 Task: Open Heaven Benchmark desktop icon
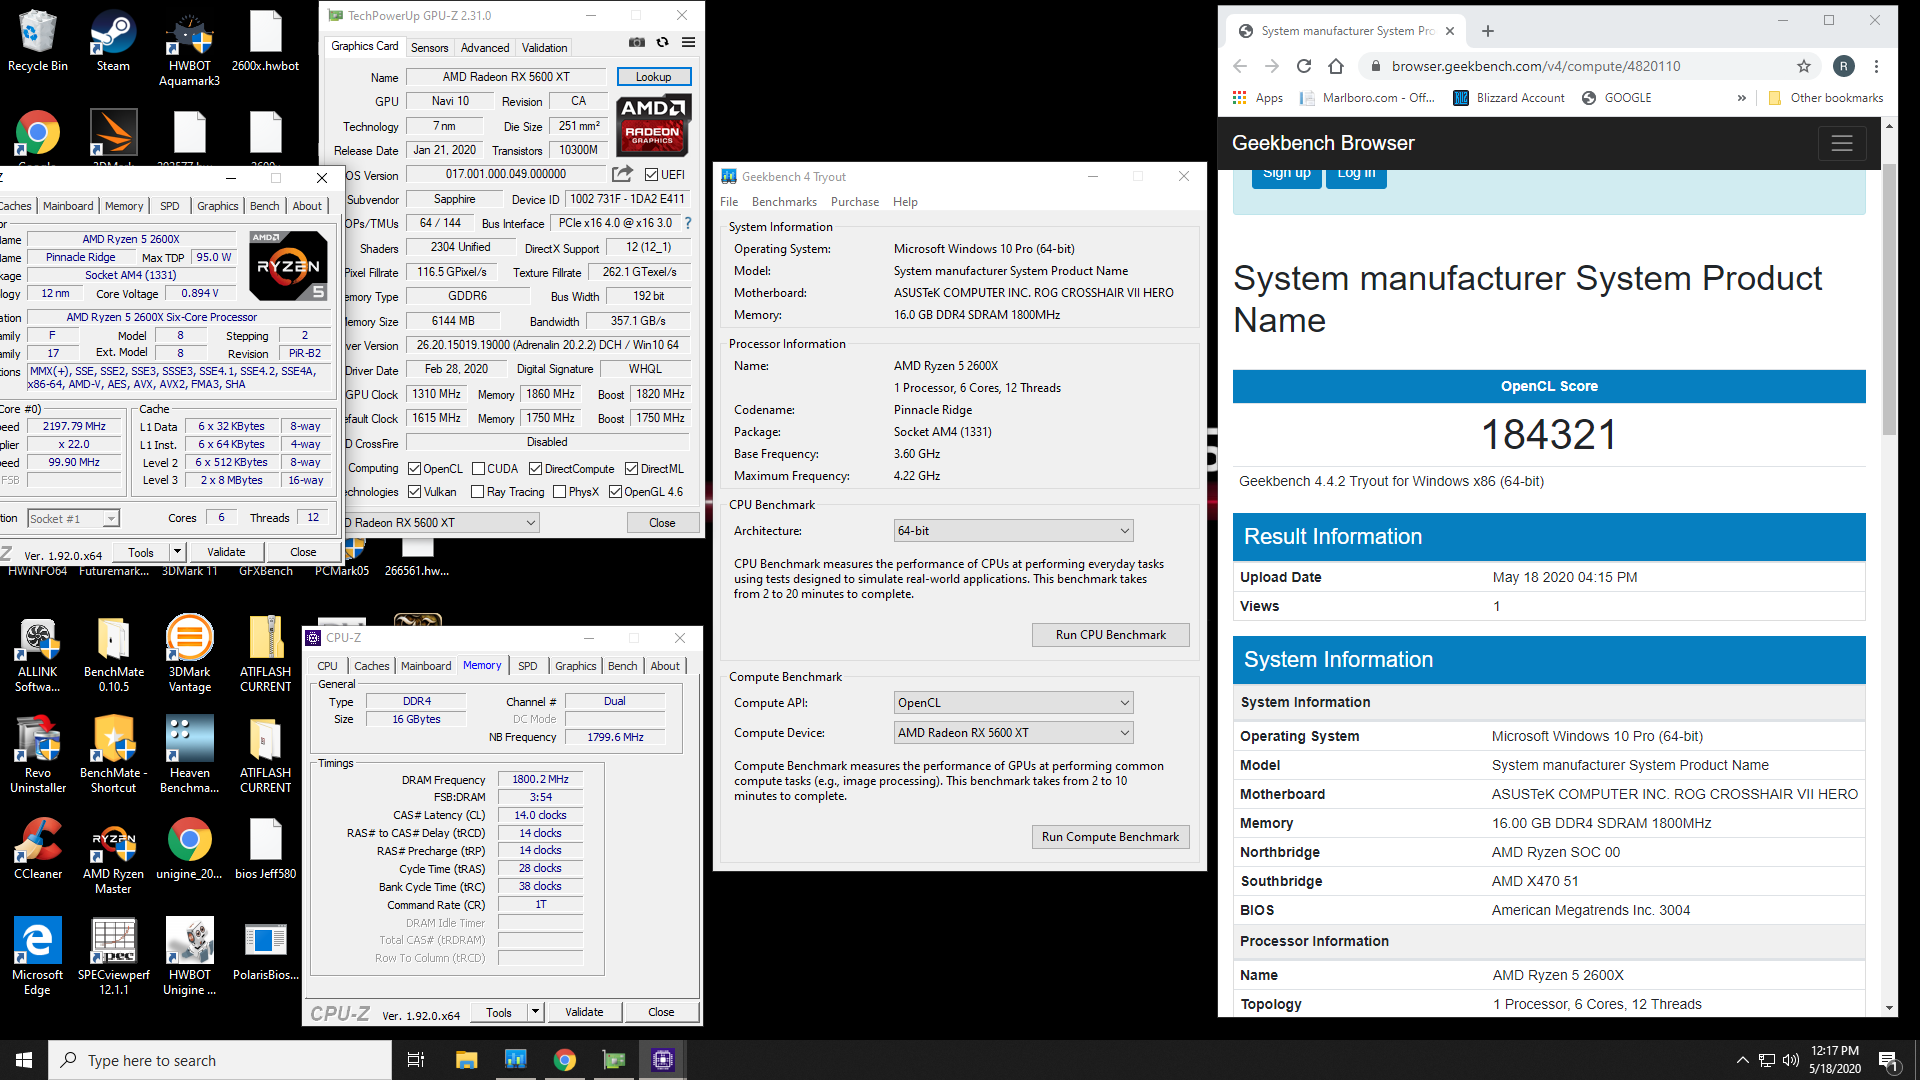point(189,755)
